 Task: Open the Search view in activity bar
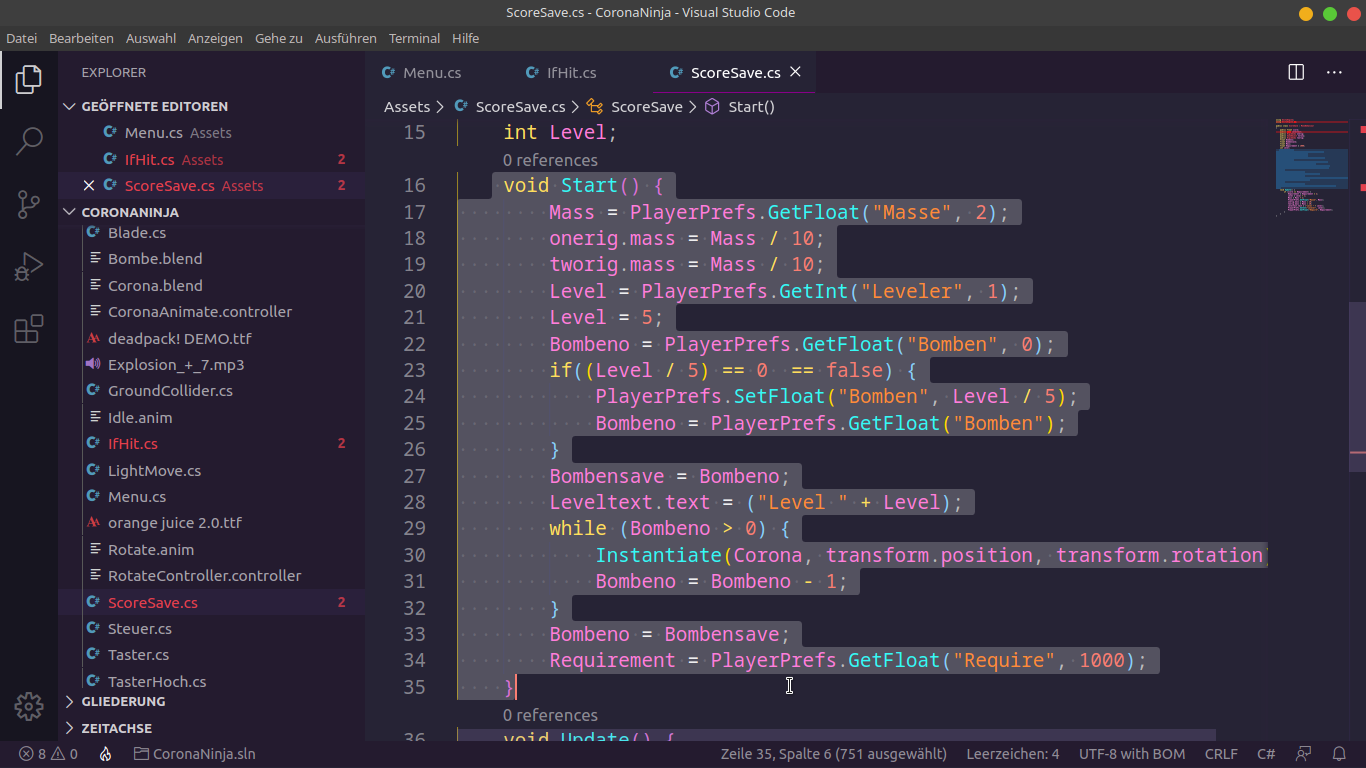pyautogui.click(x=29, y=141)
